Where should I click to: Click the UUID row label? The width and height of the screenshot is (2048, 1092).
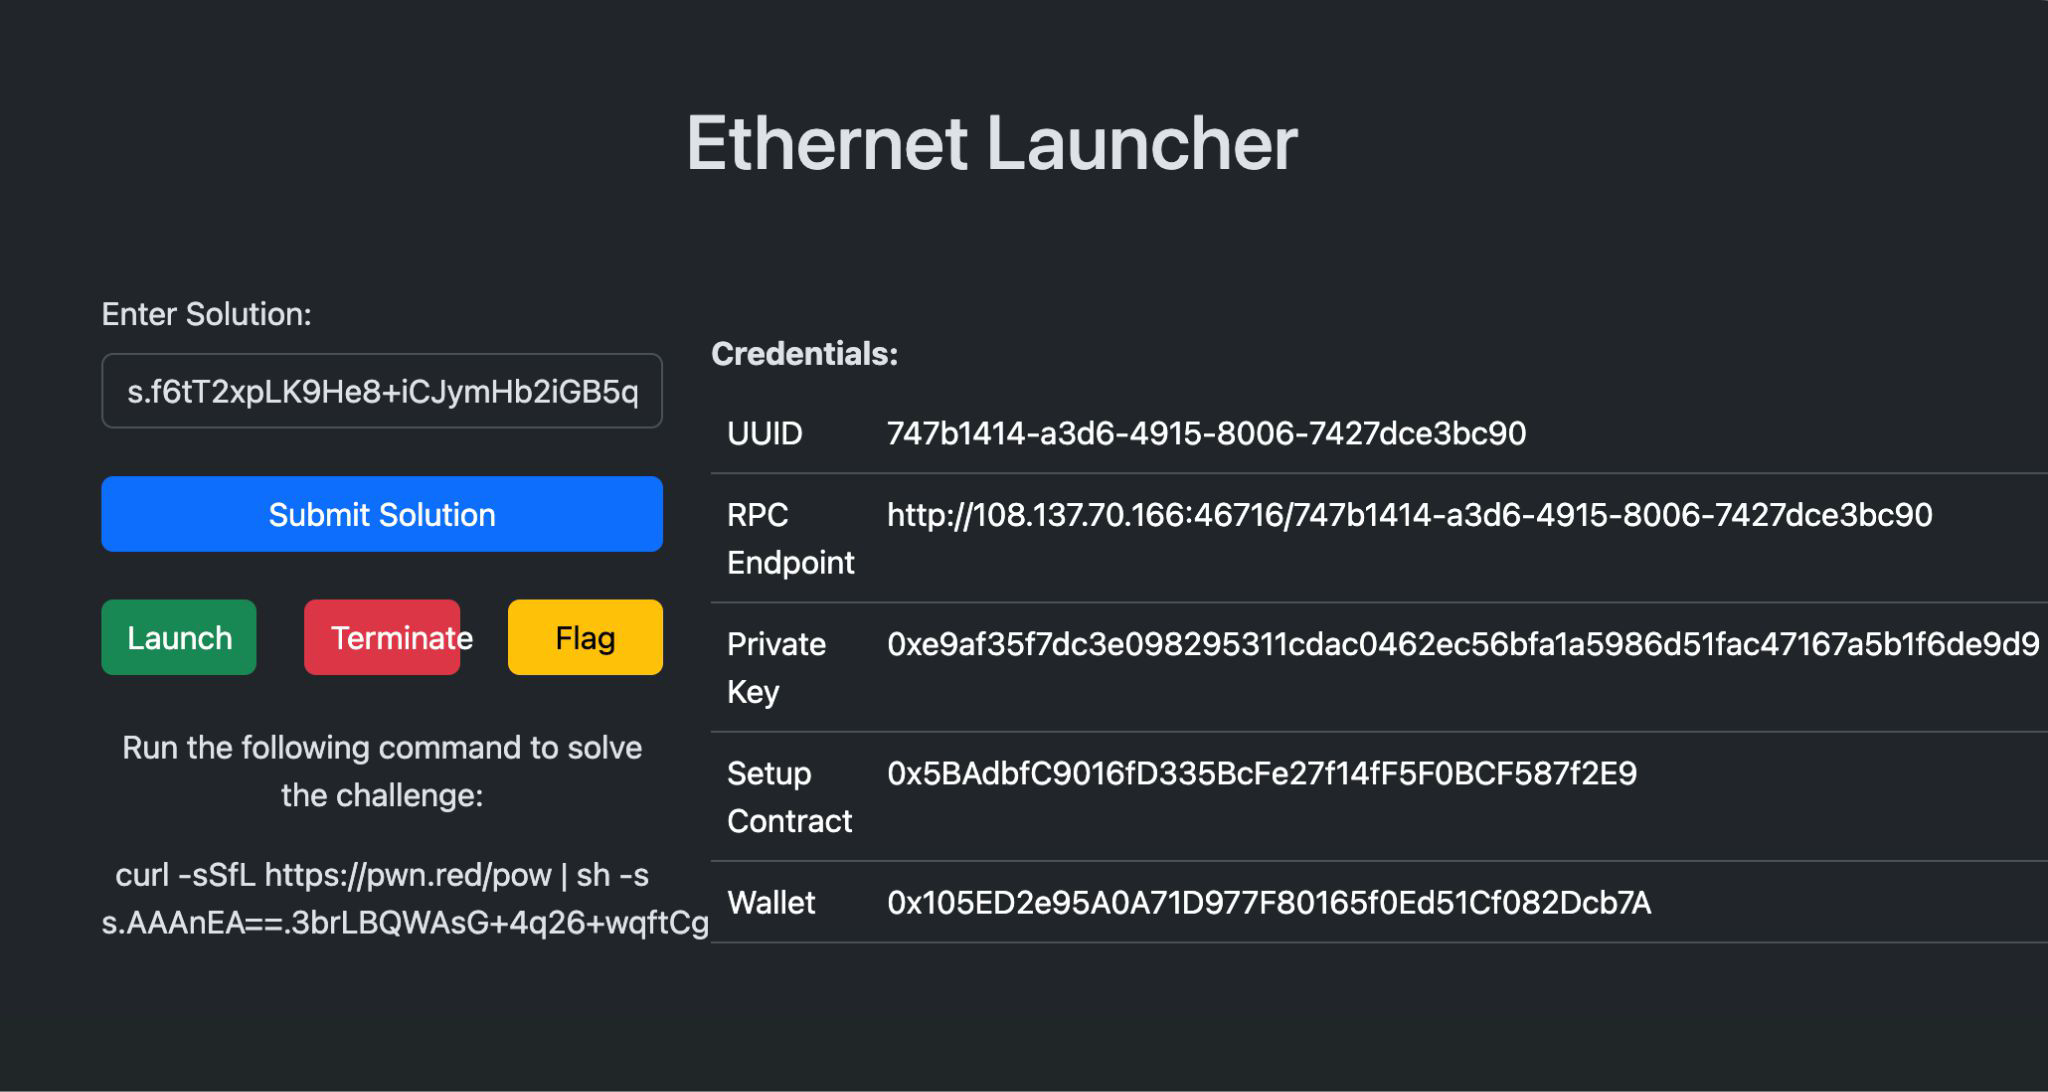[765, 433]
